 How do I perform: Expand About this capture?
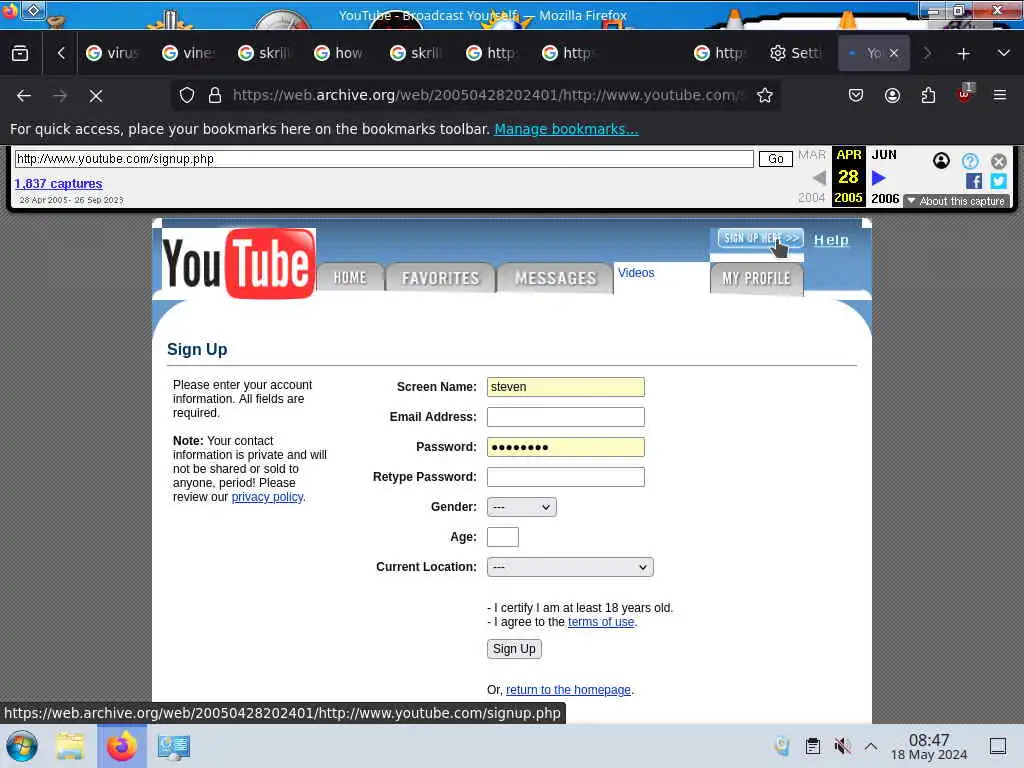[x=957, y=201]
